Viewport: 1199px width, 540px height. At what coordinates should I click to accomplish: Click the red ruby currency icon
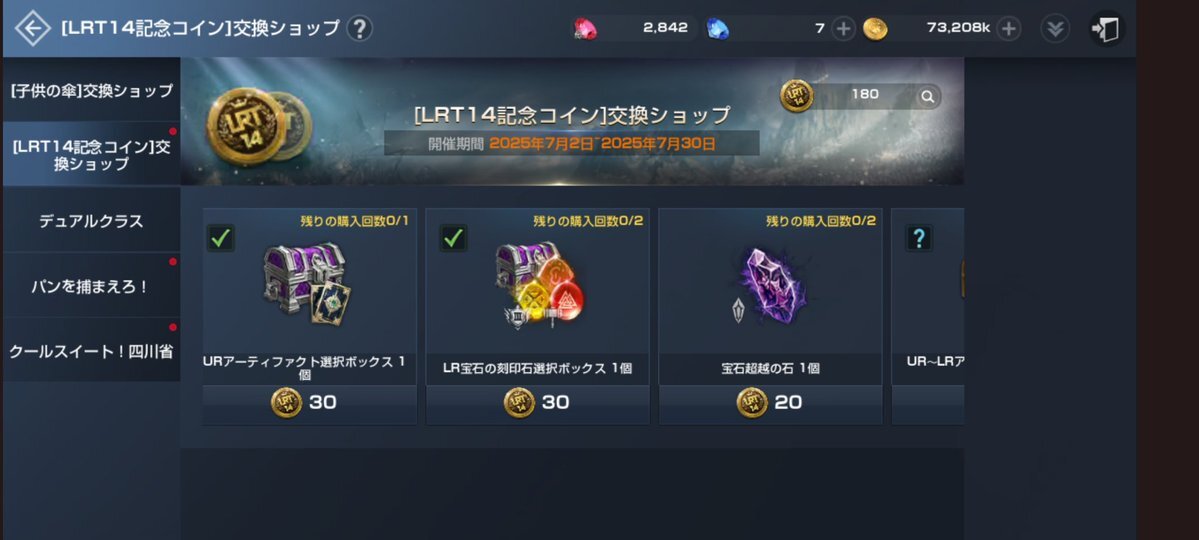[x=586, y=29]
